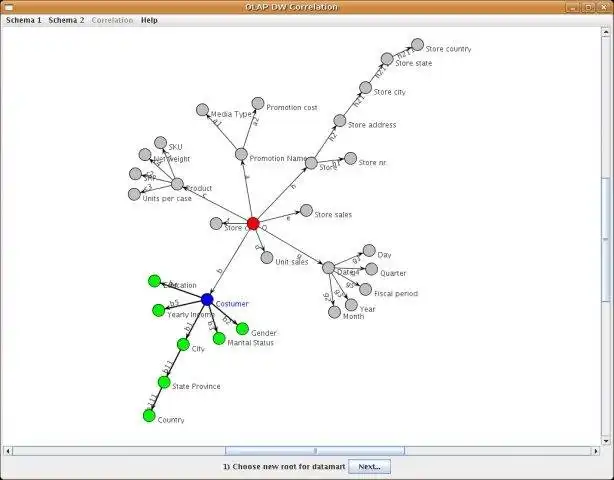Select the Store nr node

(x=350, y=159)
